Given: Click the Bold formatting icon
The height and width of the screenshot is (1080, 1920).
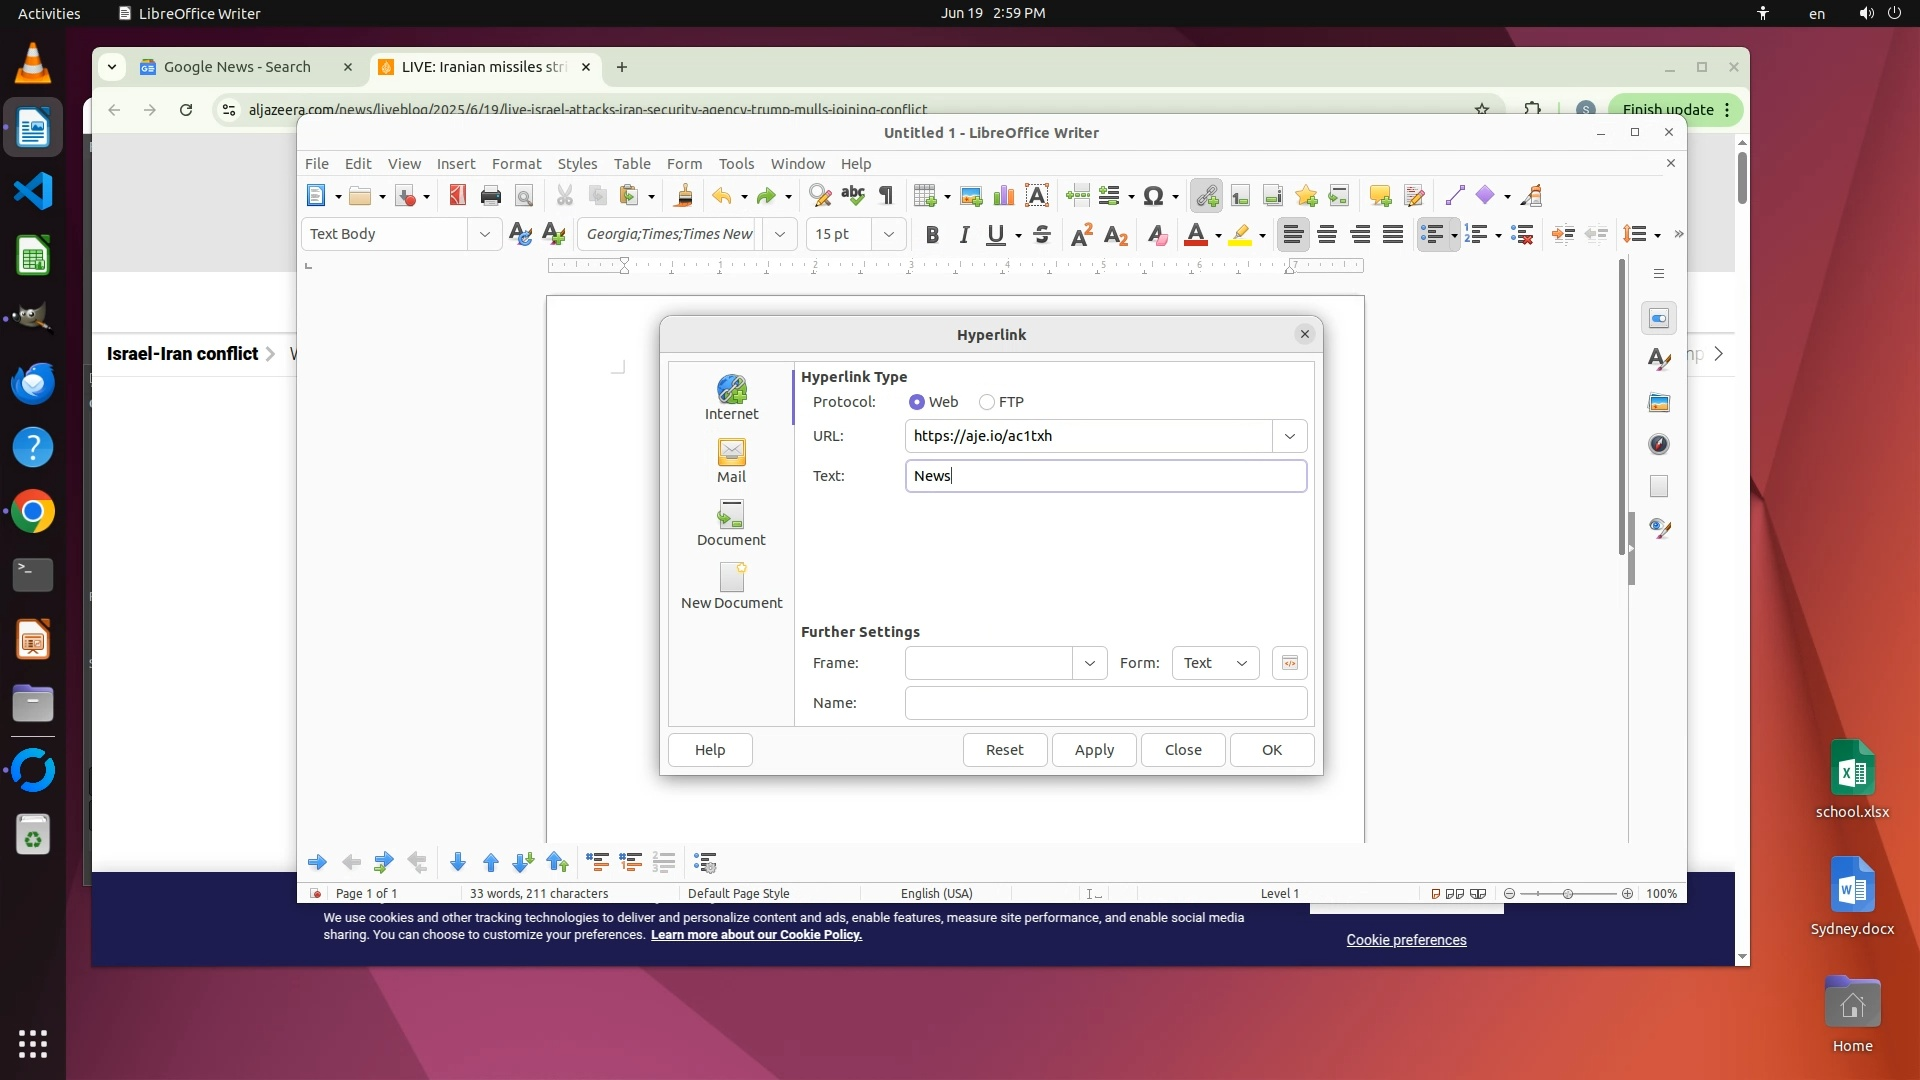Looking at the screenshot, I should (932, 235).
